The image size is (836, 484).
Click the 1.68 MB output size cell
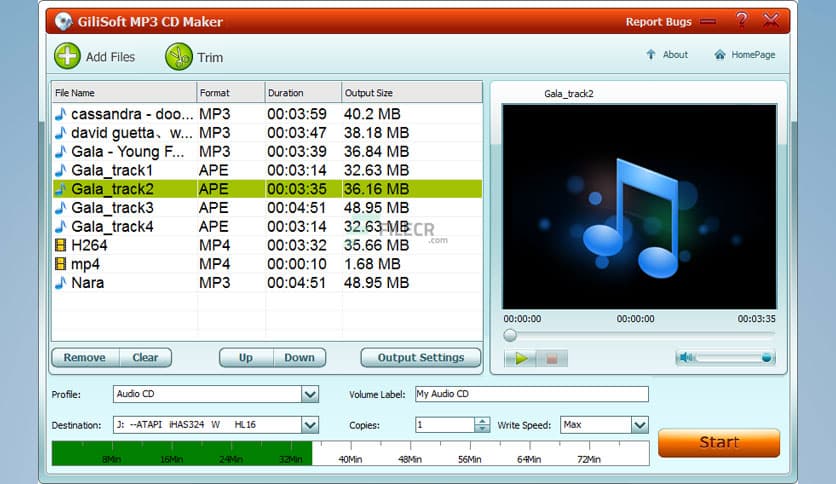point(372,264)
